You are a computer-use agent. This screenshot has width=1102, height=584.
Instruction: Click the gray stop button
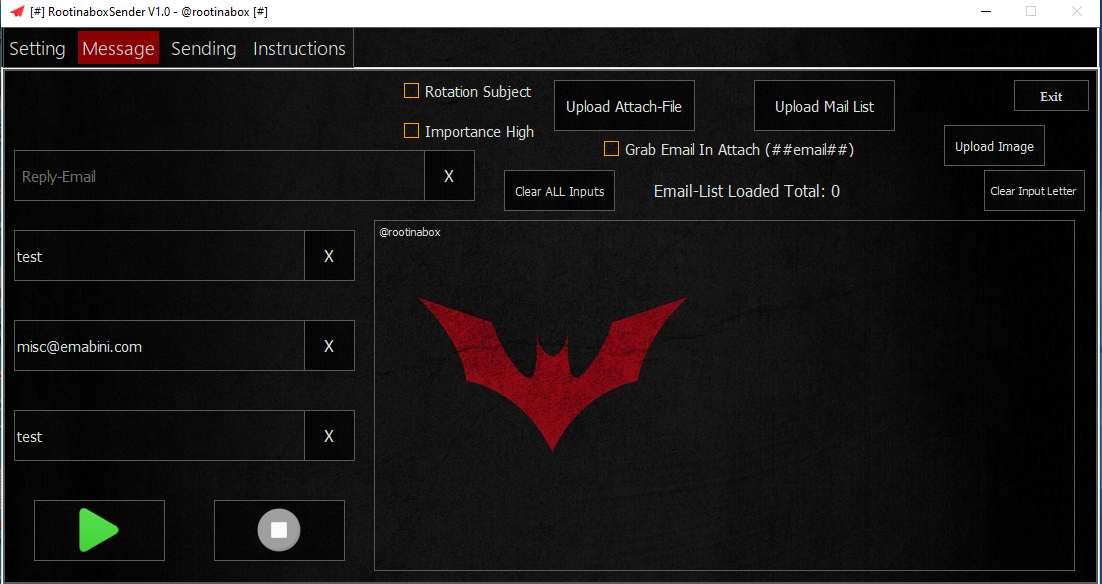click(x=279, y=530)
